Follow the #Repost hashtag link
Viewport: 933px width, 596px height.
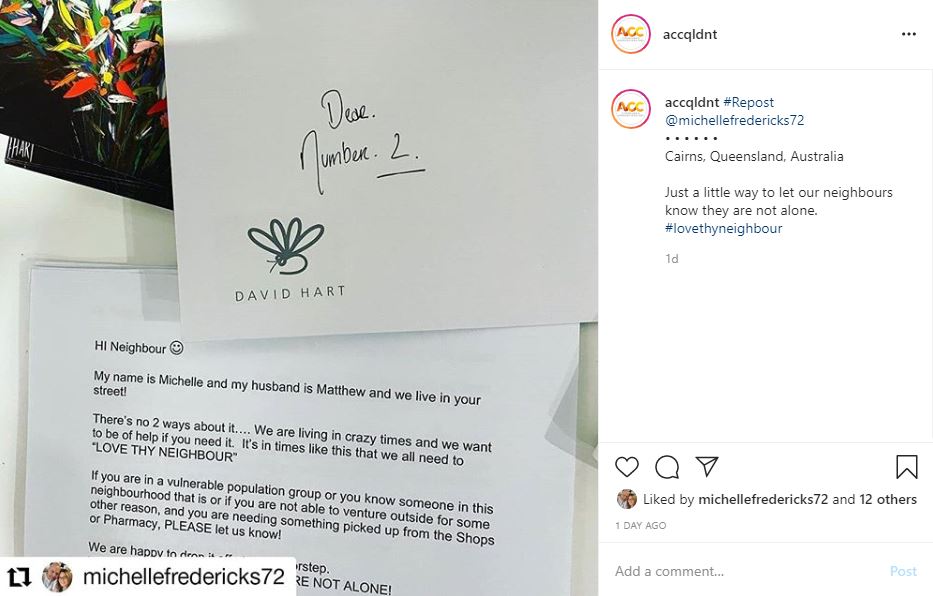[749, 102]
